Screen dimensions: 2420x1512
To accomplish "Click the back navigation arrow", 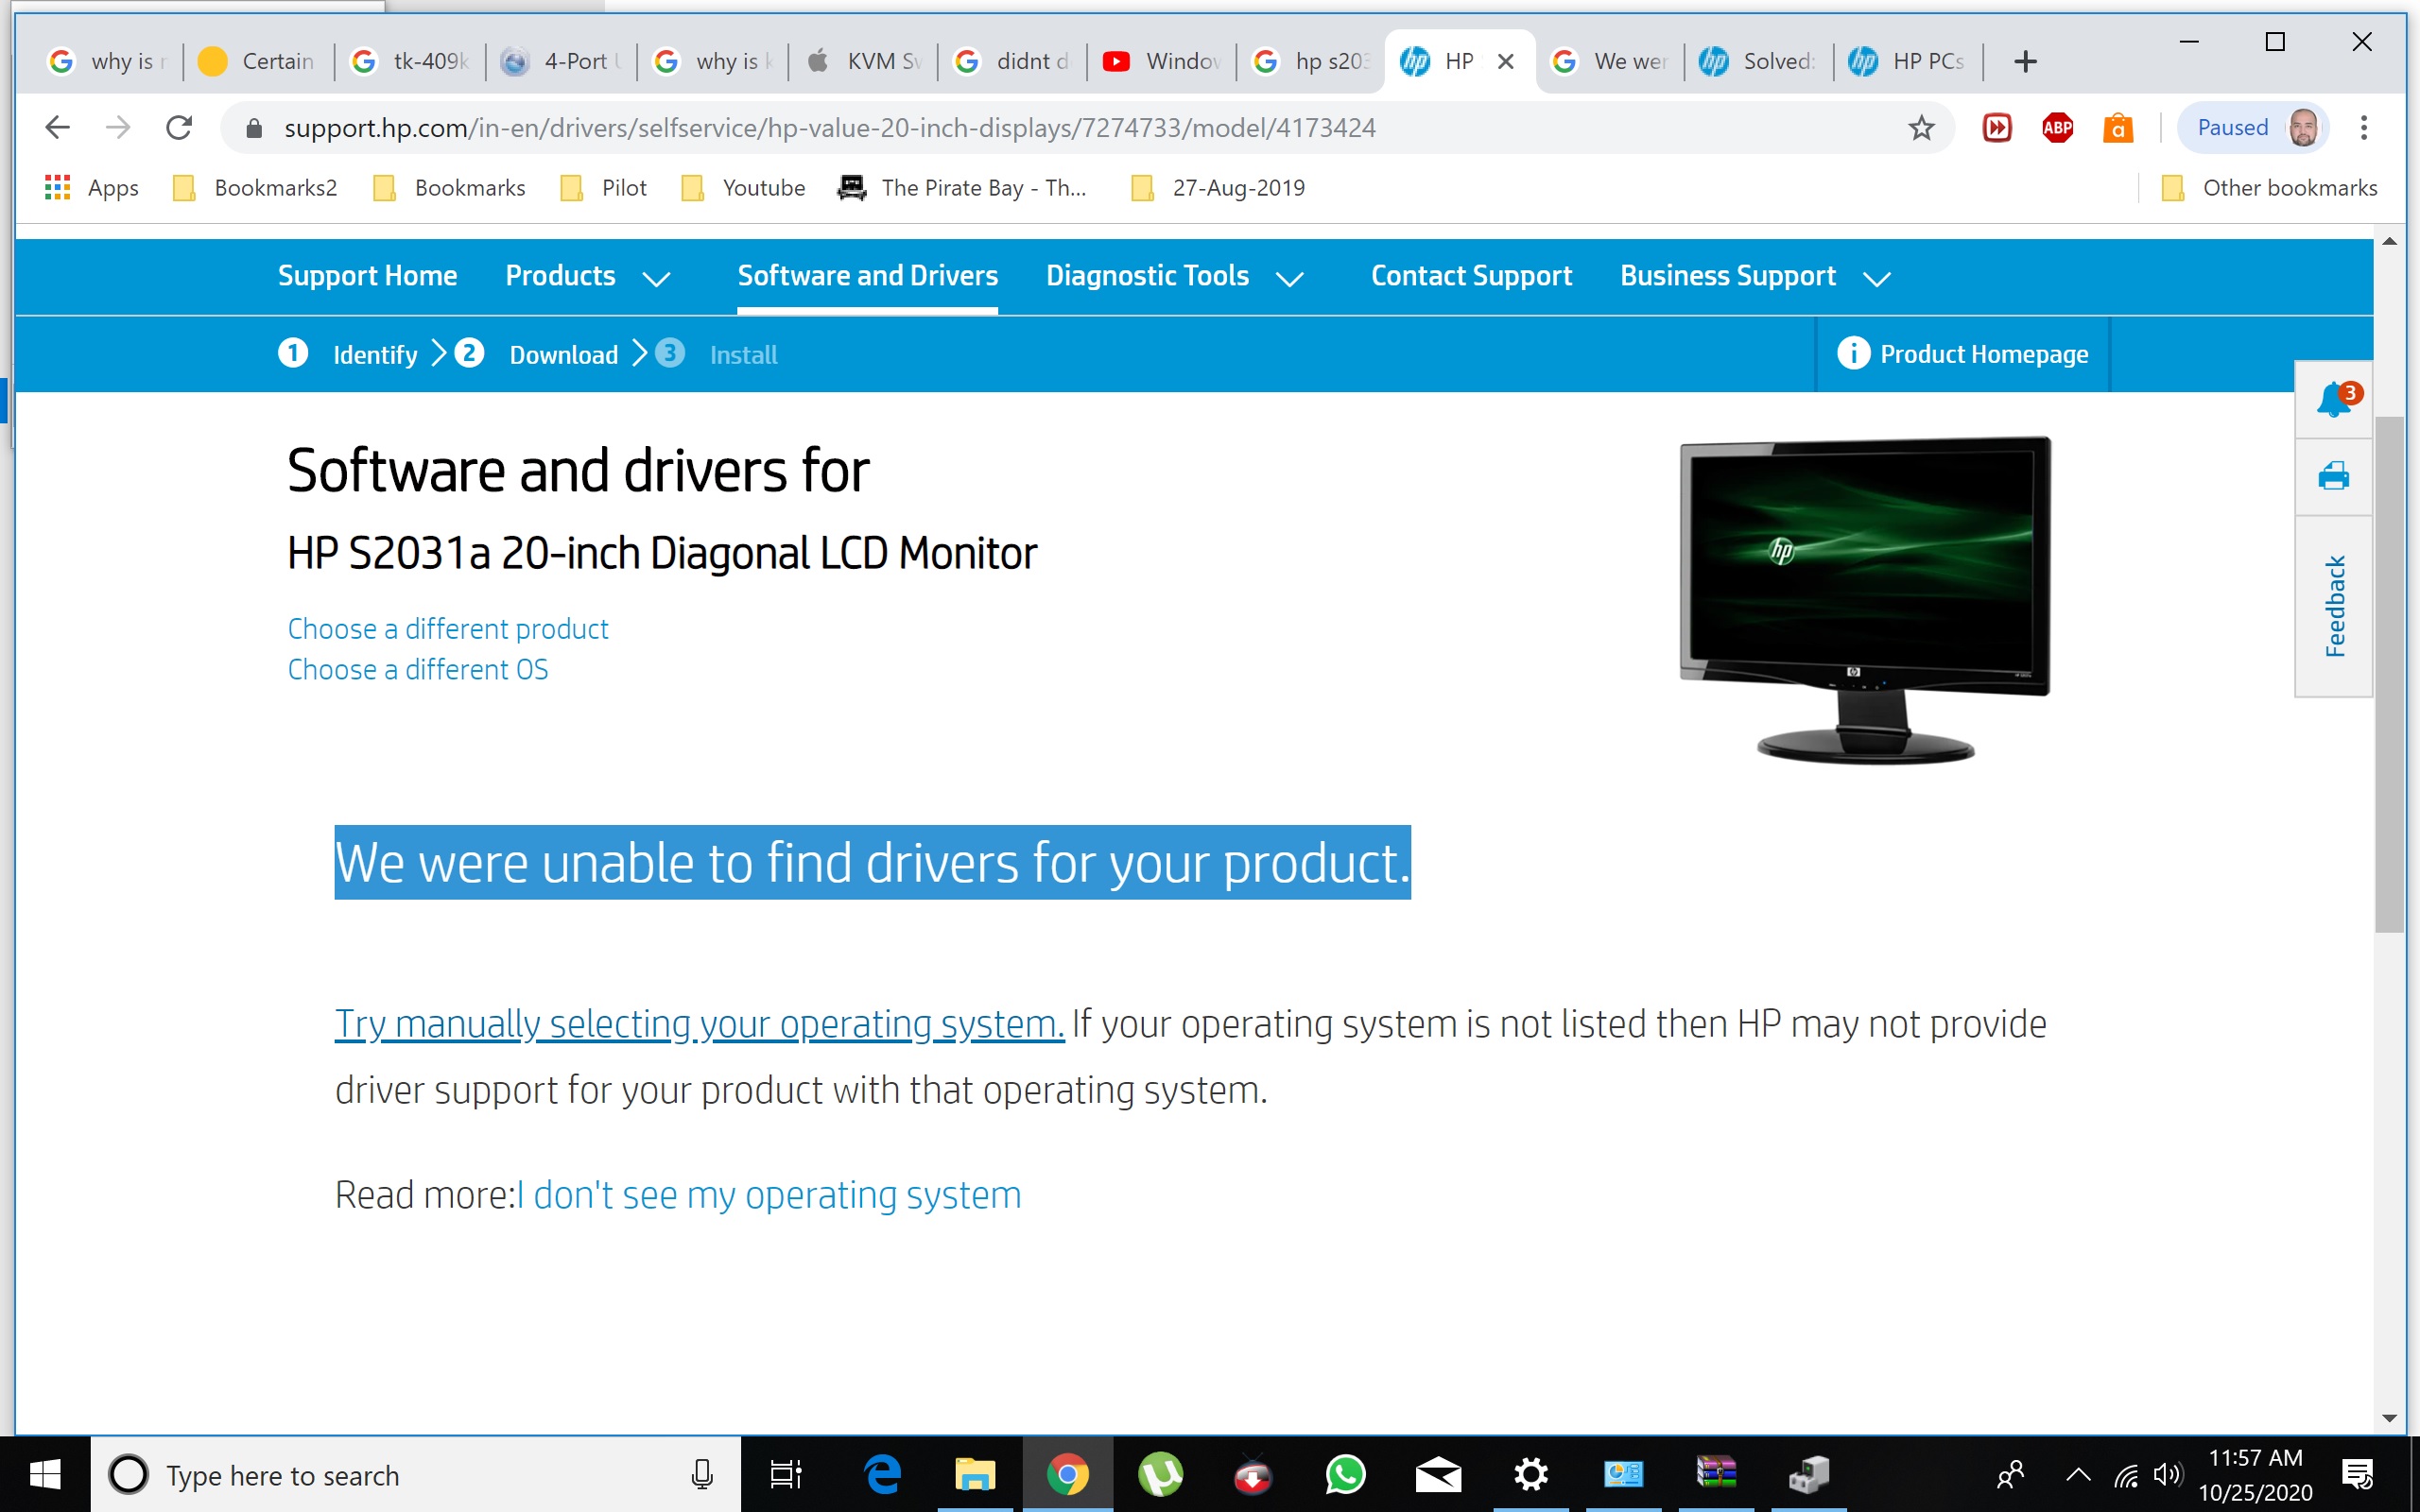I will tap(57, 127).
